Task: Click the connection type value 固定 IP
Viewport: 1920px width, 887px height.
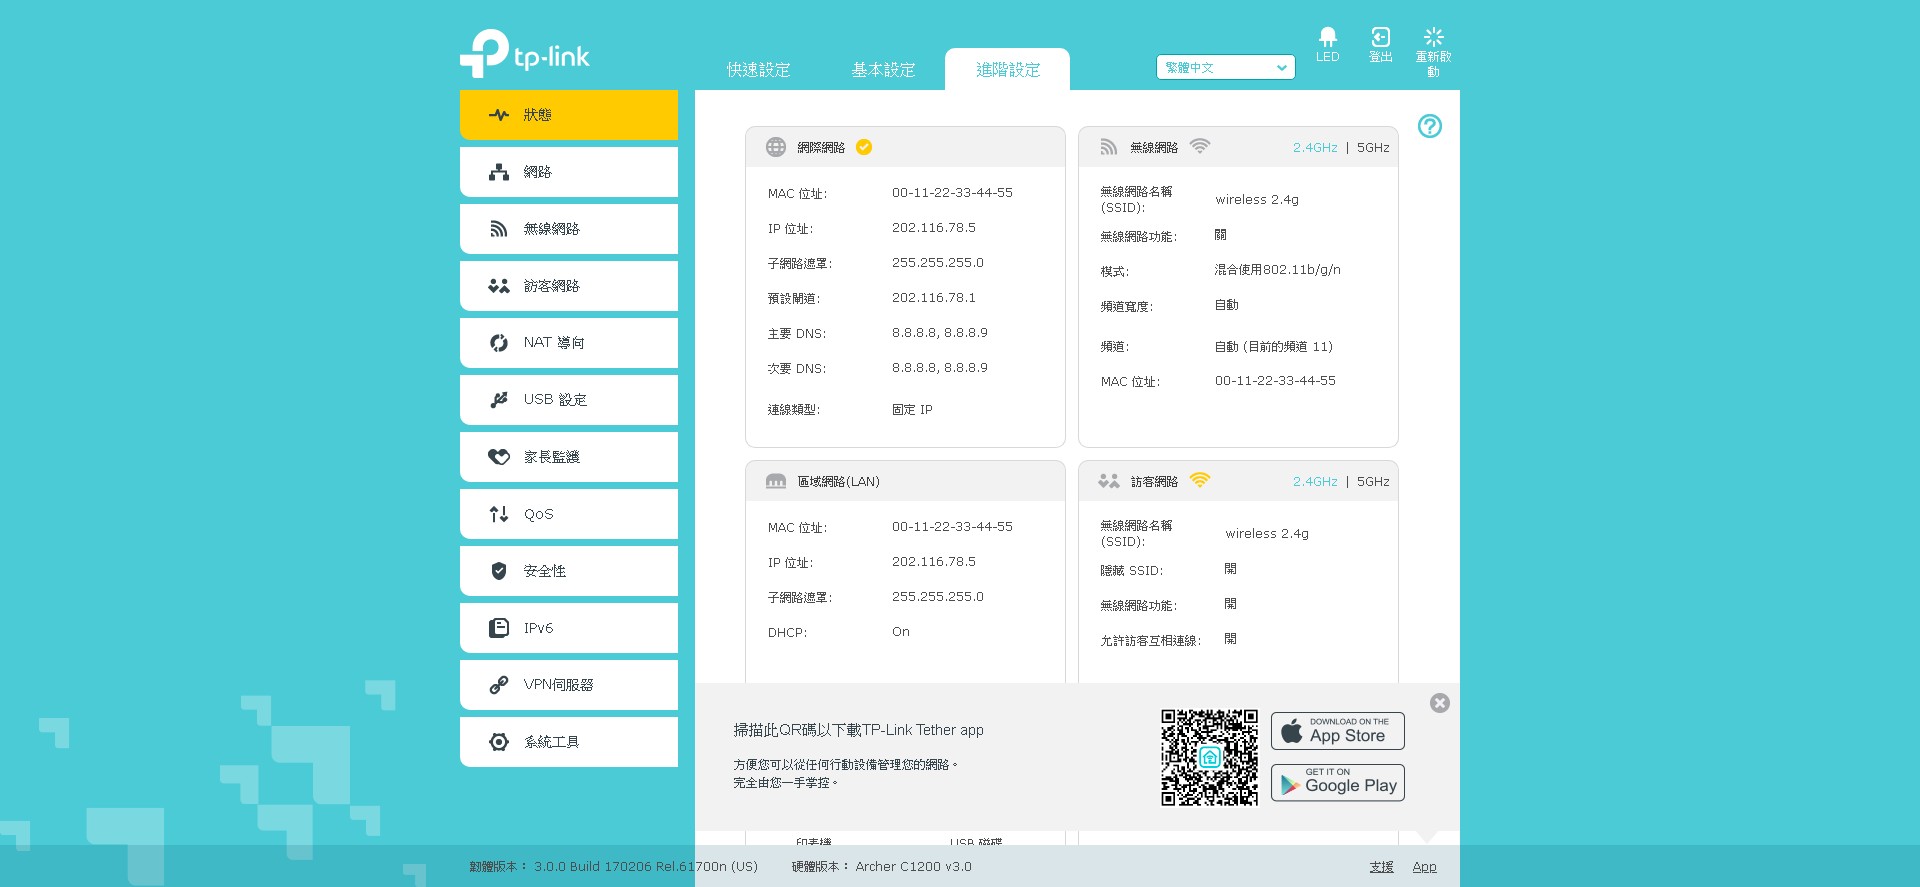Action: pos(912,410)
